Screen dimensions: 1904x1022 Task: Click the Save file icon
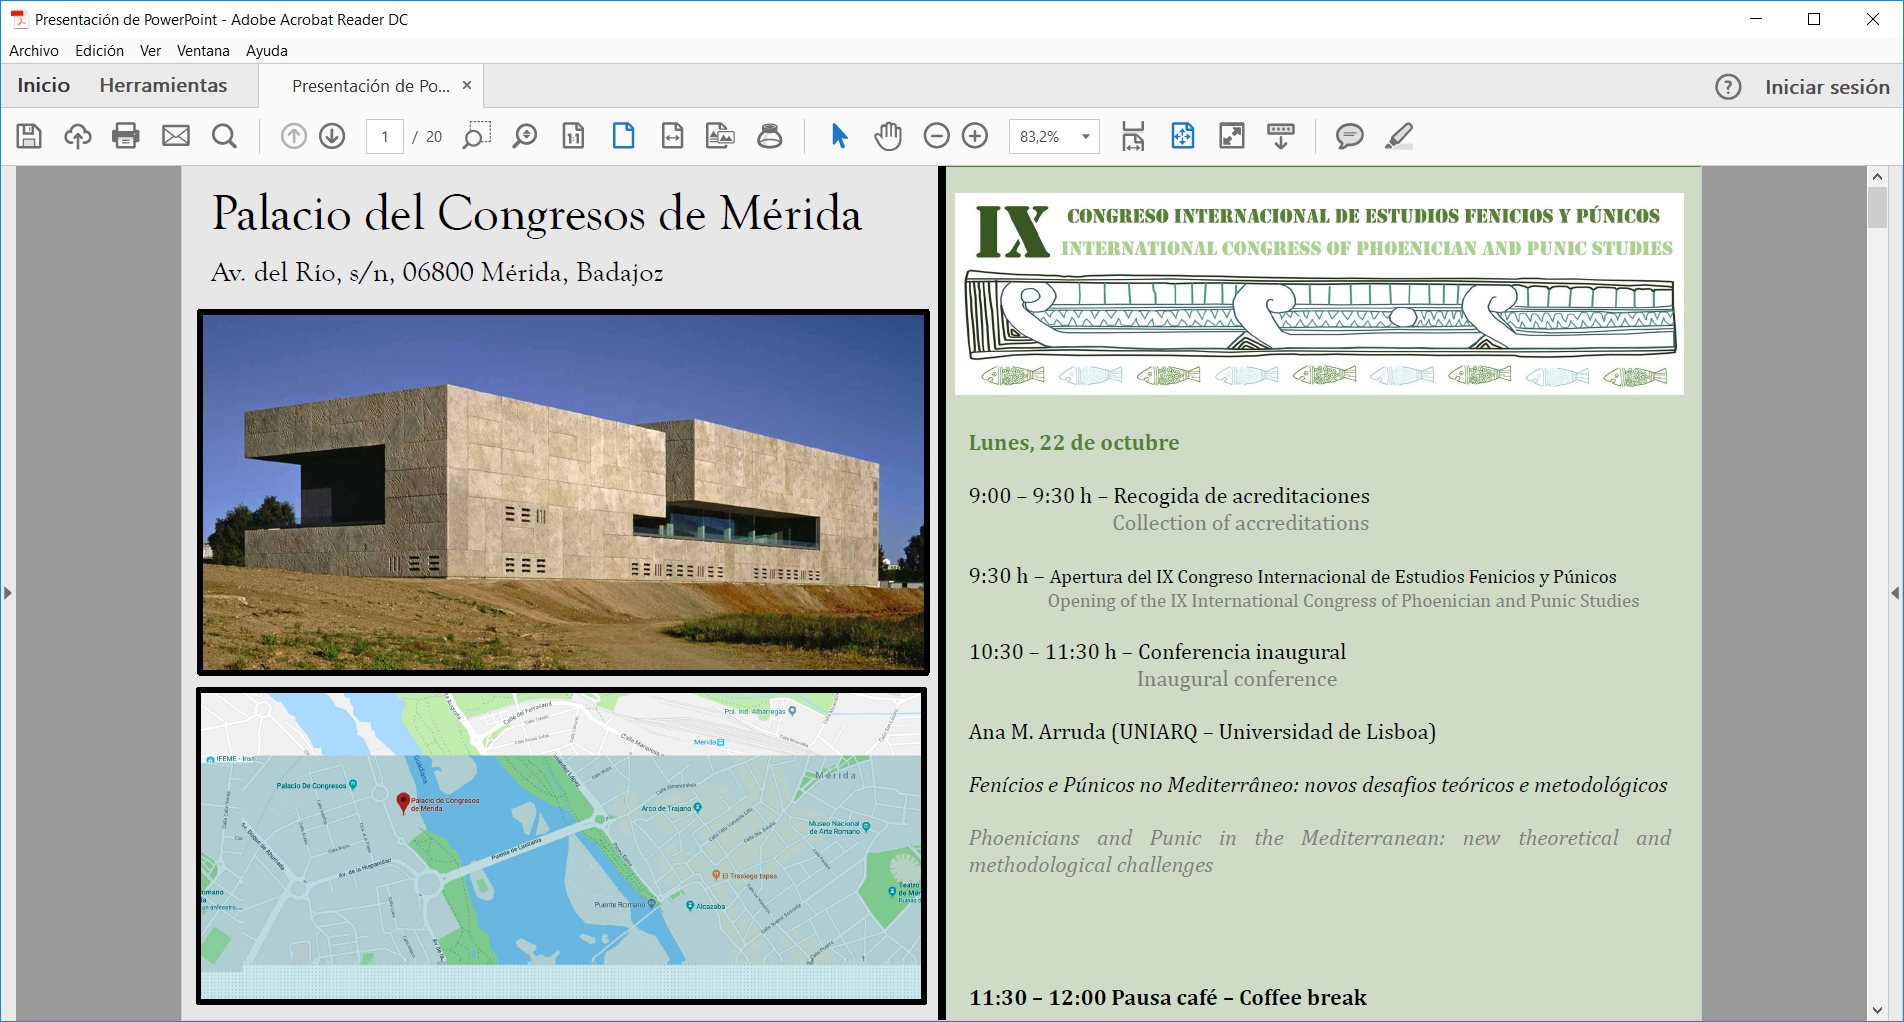pos(29,136)
